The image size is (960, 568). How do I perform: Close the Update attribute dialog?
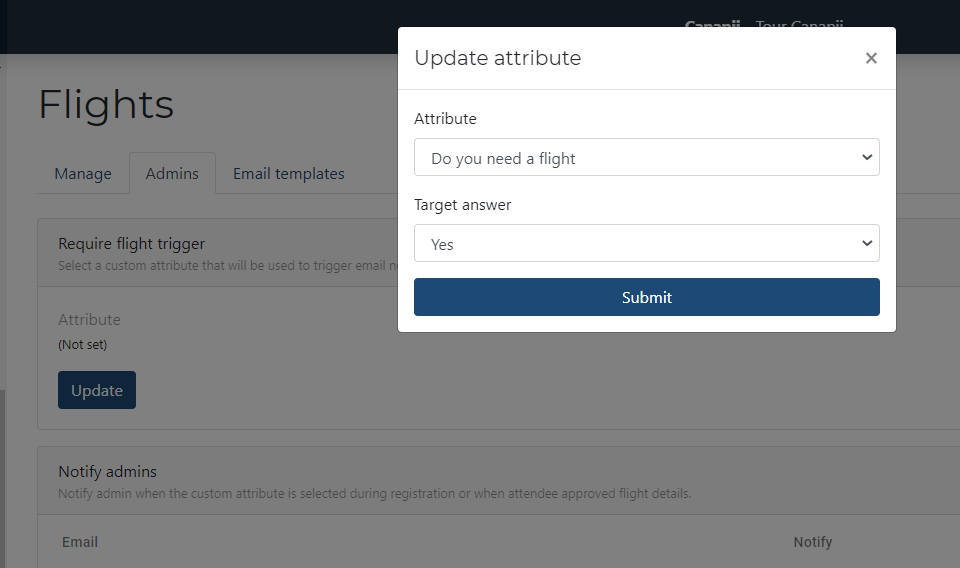(871, 58)
